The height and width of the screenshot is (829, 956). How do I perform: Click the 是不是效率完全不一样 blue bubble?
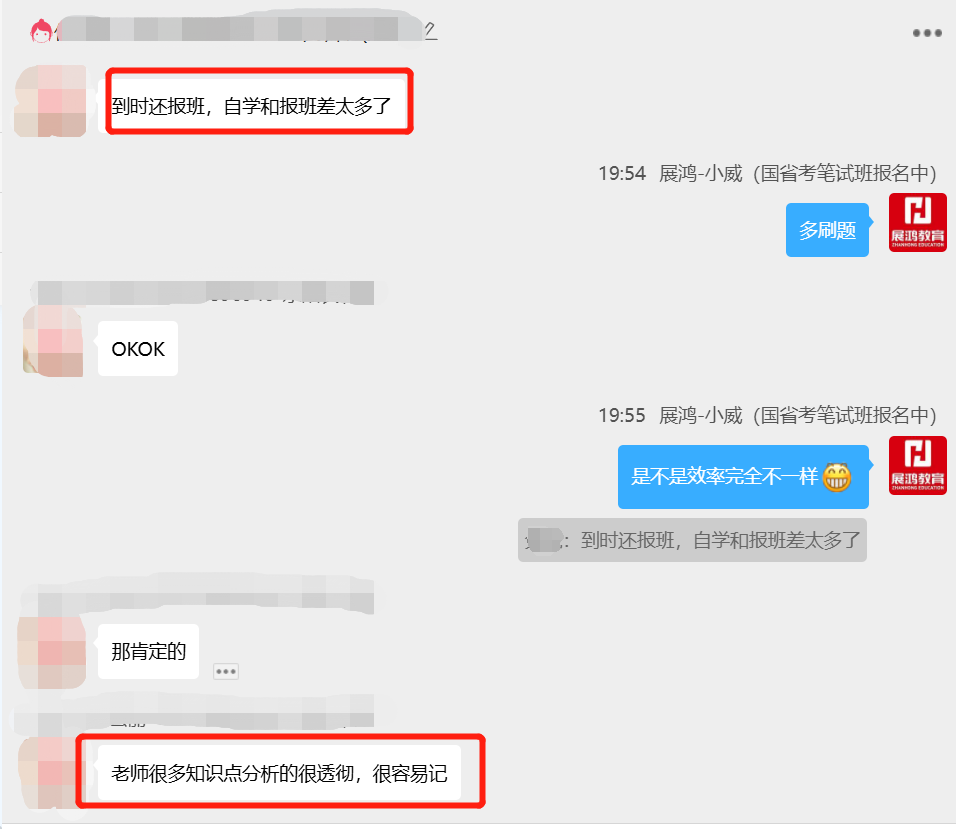743,477
